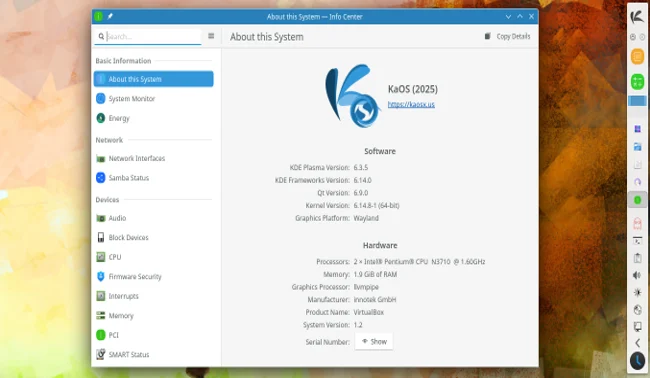Open the kaosx.us website link
Viewport: 650px width, 378px height.
(411, 104)
